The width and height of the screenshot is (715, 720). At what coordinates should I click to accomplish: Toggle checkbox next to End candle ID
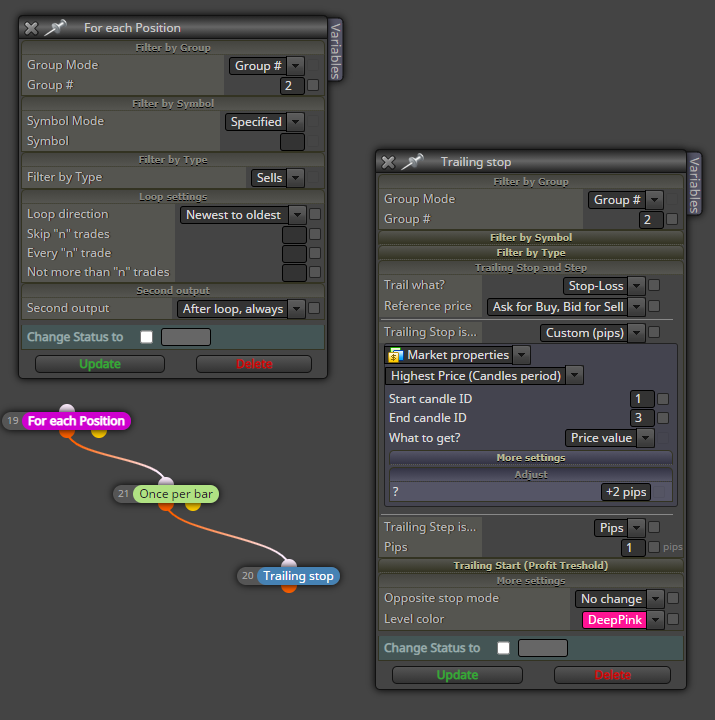coord(663,418)
